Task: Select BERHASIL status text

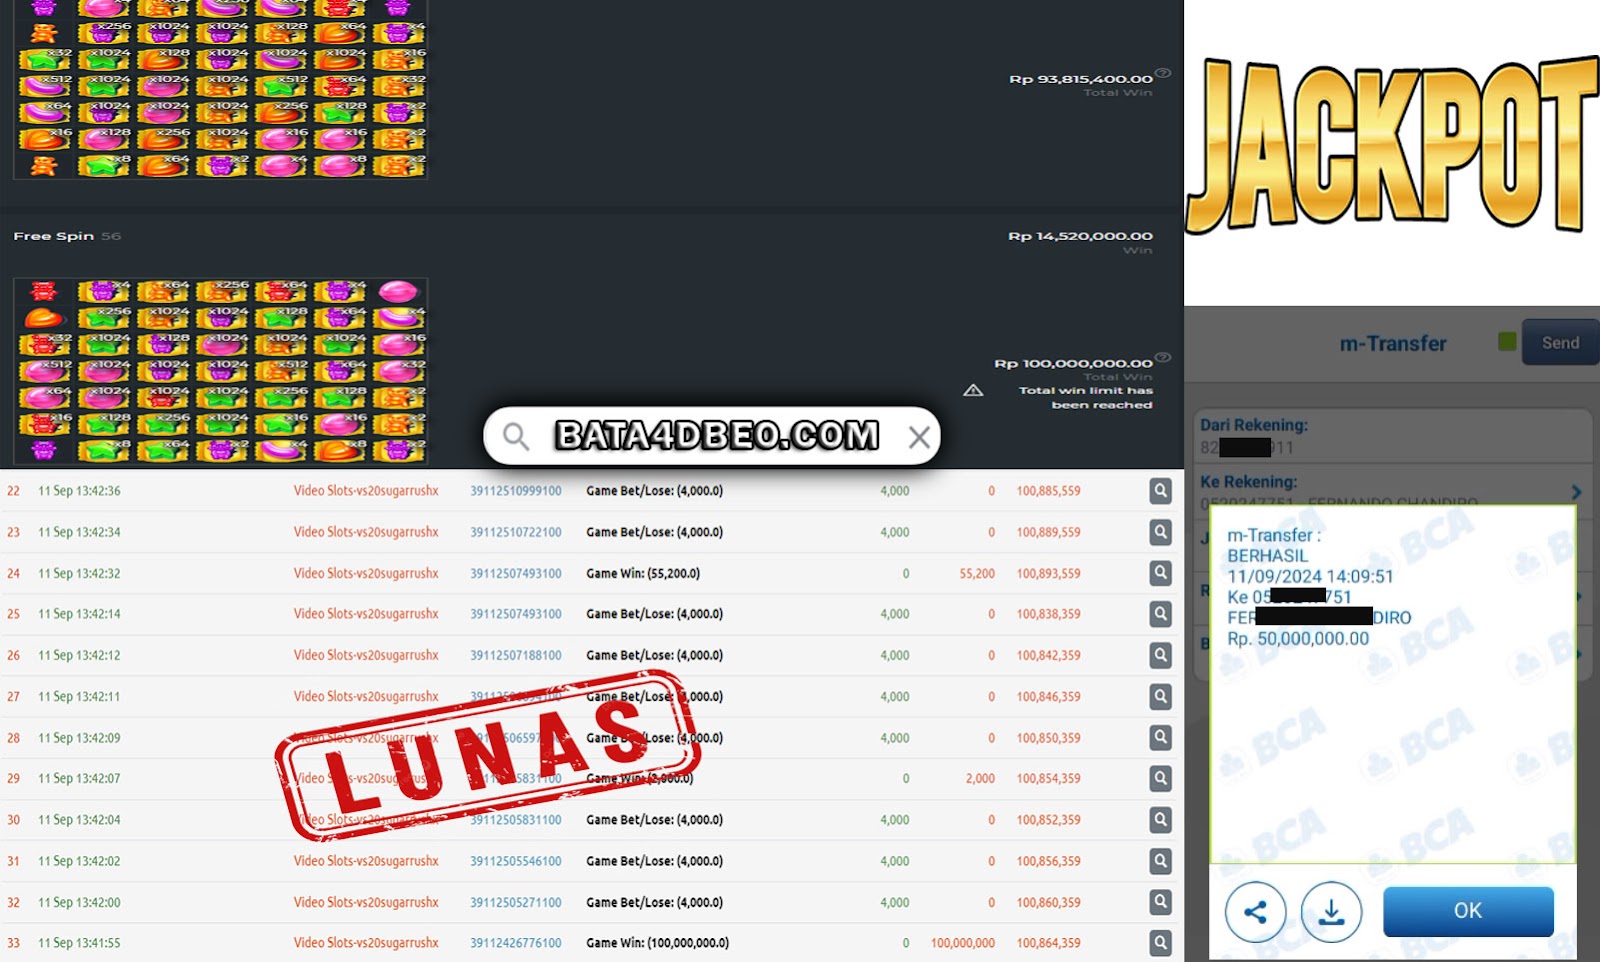Action: click(1267, 556)
